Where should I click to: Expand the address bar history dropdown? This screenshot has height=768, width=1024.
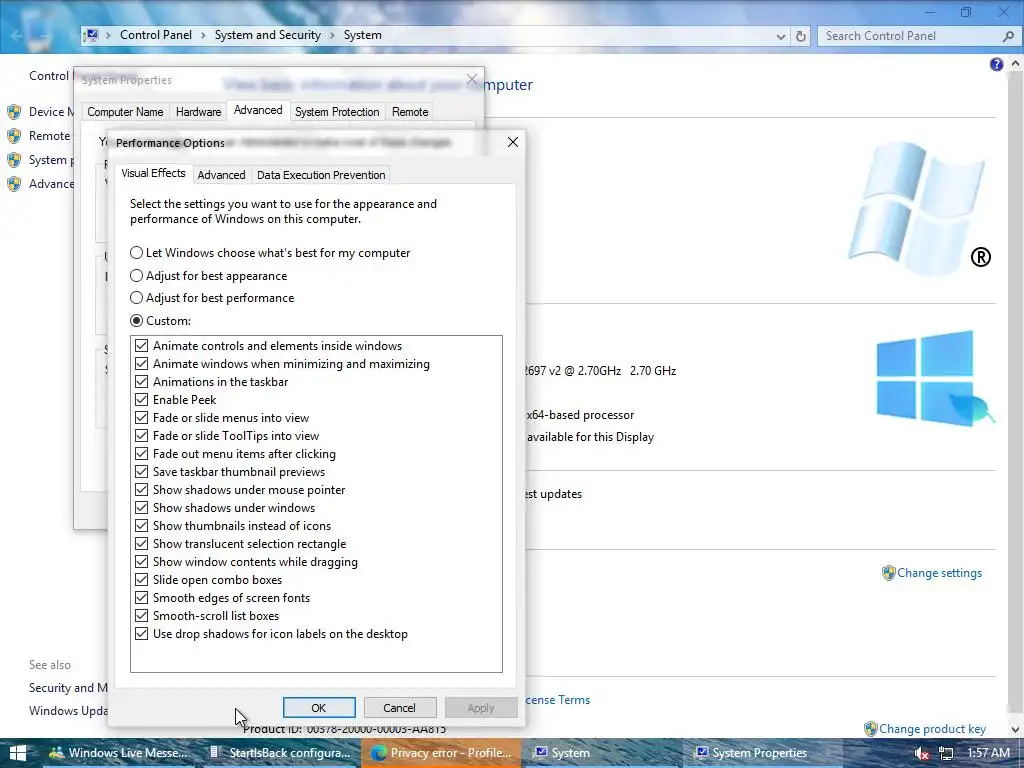[x=780, y=37]
